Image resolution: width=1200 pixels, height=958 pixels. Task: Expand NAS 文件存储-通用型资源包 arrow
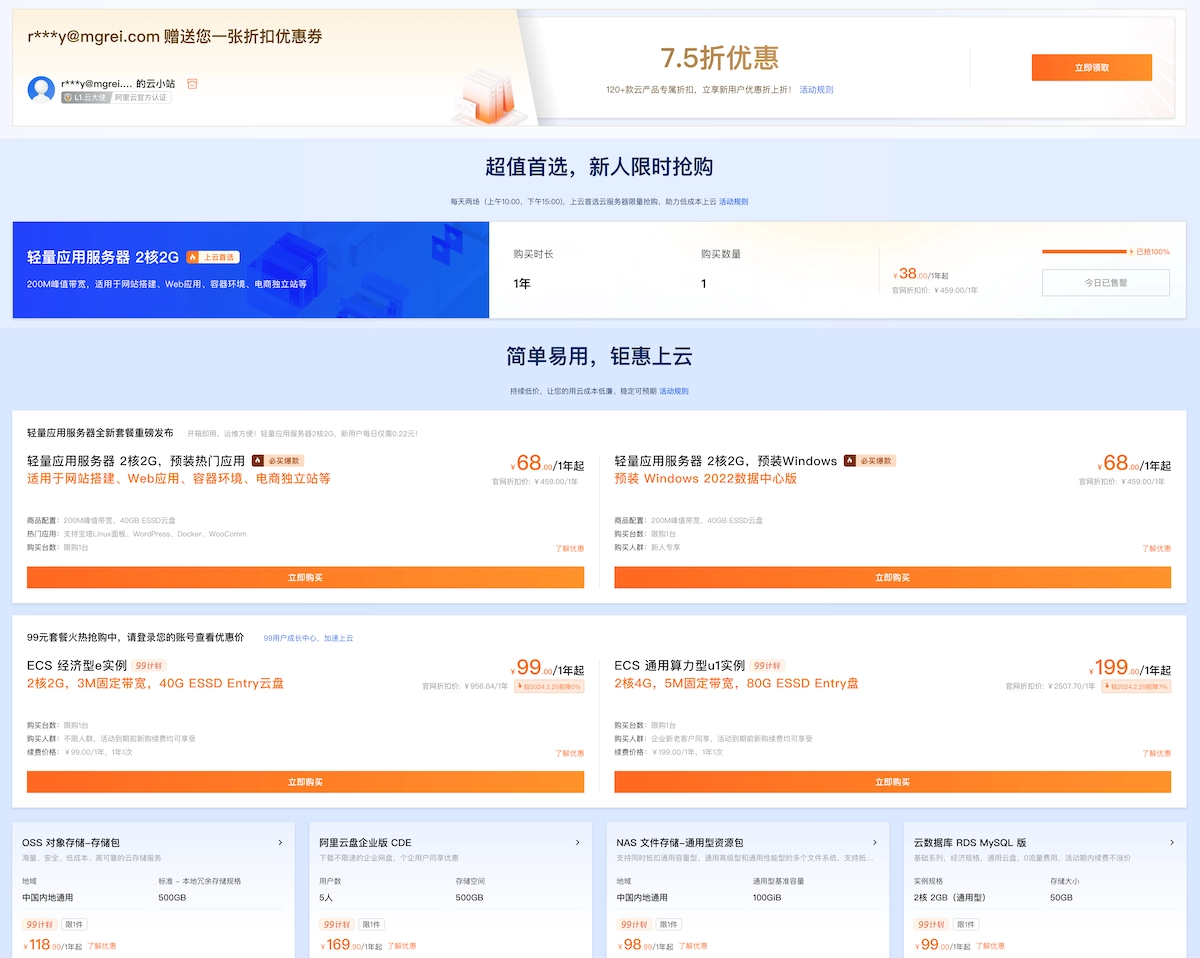click(x=875, y=843)
